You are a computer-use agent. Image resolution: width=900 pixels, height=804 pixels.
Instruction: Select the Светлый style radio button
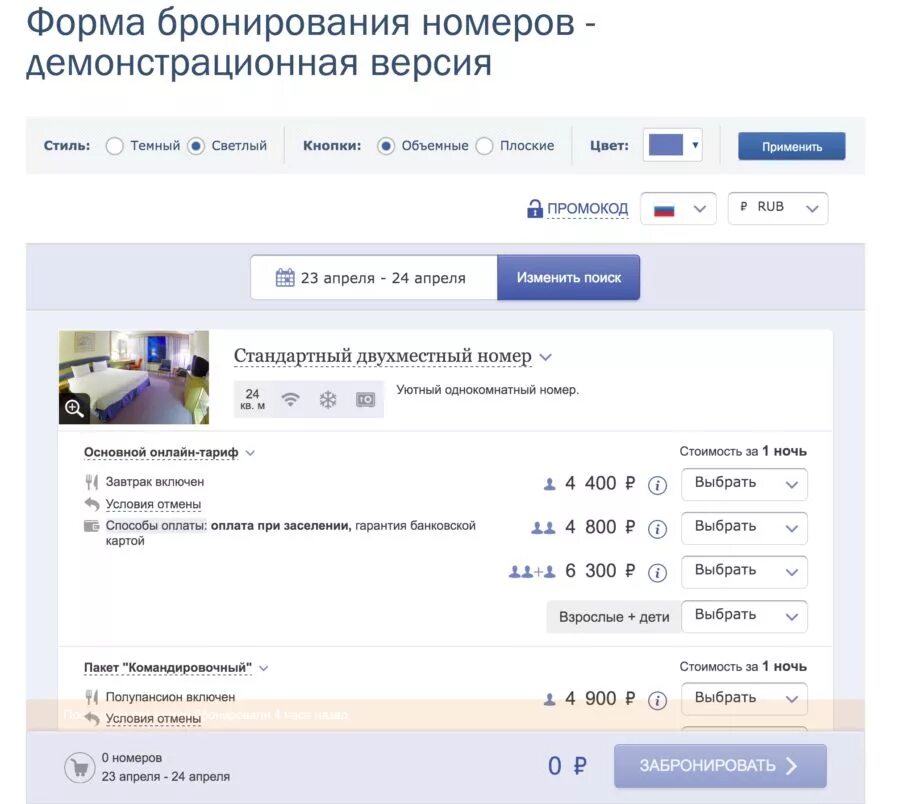click(196, 146)
